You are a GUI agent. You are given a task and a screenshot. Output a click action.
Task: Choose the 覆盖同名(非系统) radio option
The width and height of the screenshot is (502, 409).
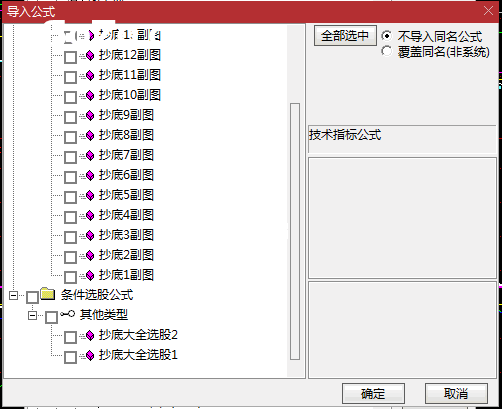[387, 51]
